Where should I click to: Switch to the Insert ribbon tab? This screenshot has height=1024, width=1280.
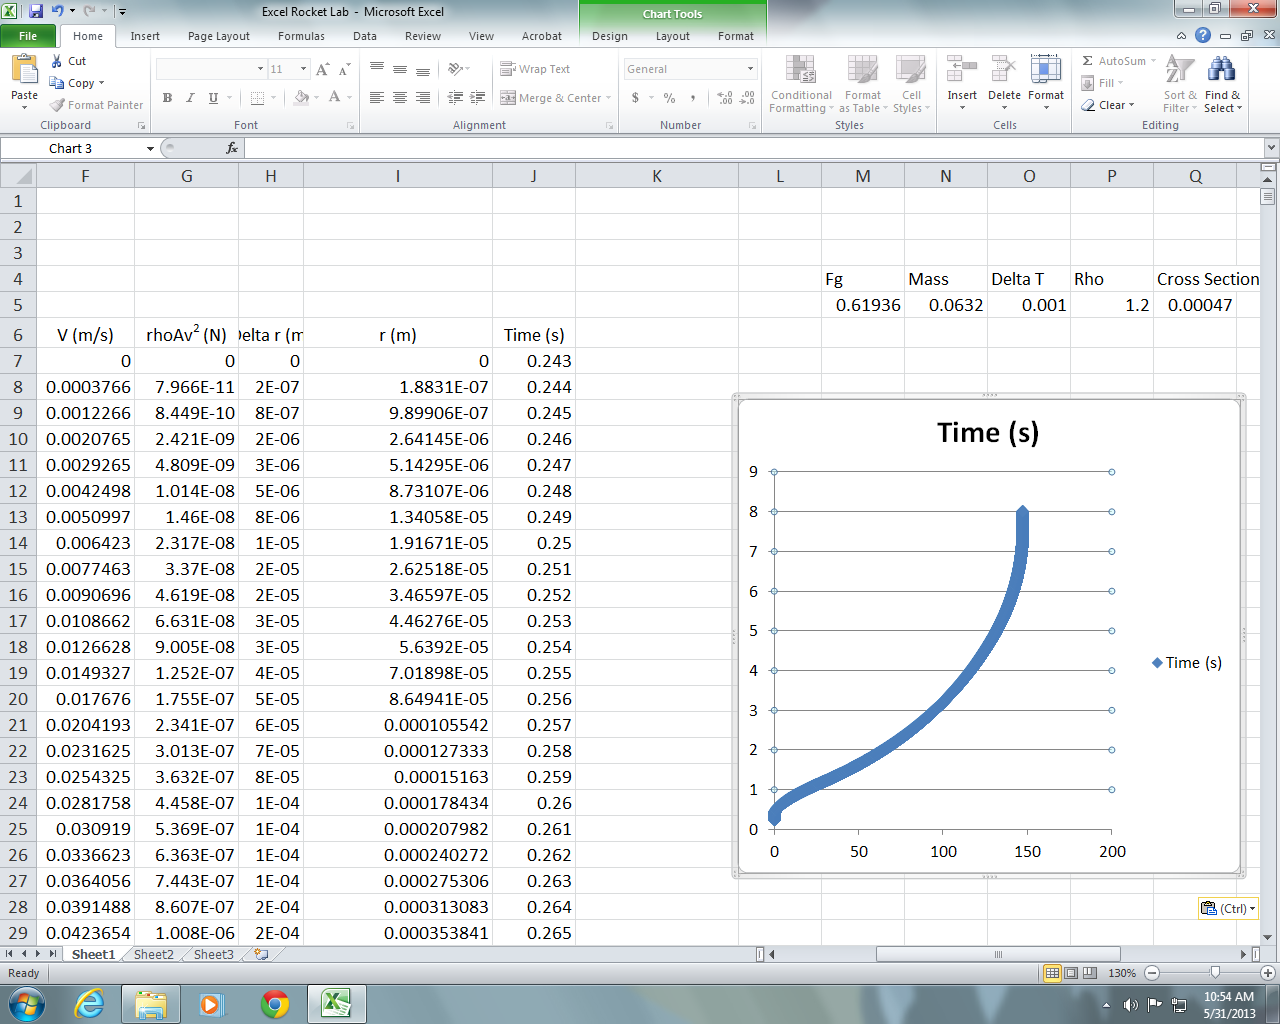click(x=145, y=36)
